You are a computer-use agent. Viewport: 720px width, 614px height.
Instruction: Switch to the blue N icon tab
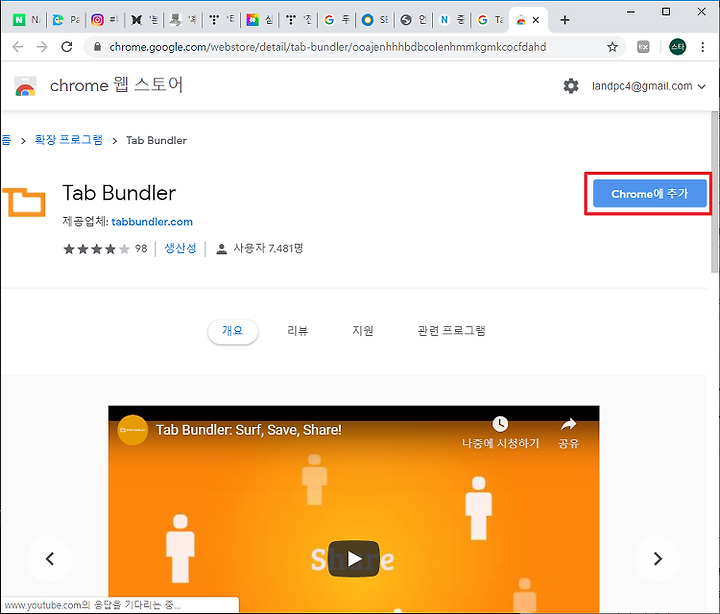[x=451, y=20]
